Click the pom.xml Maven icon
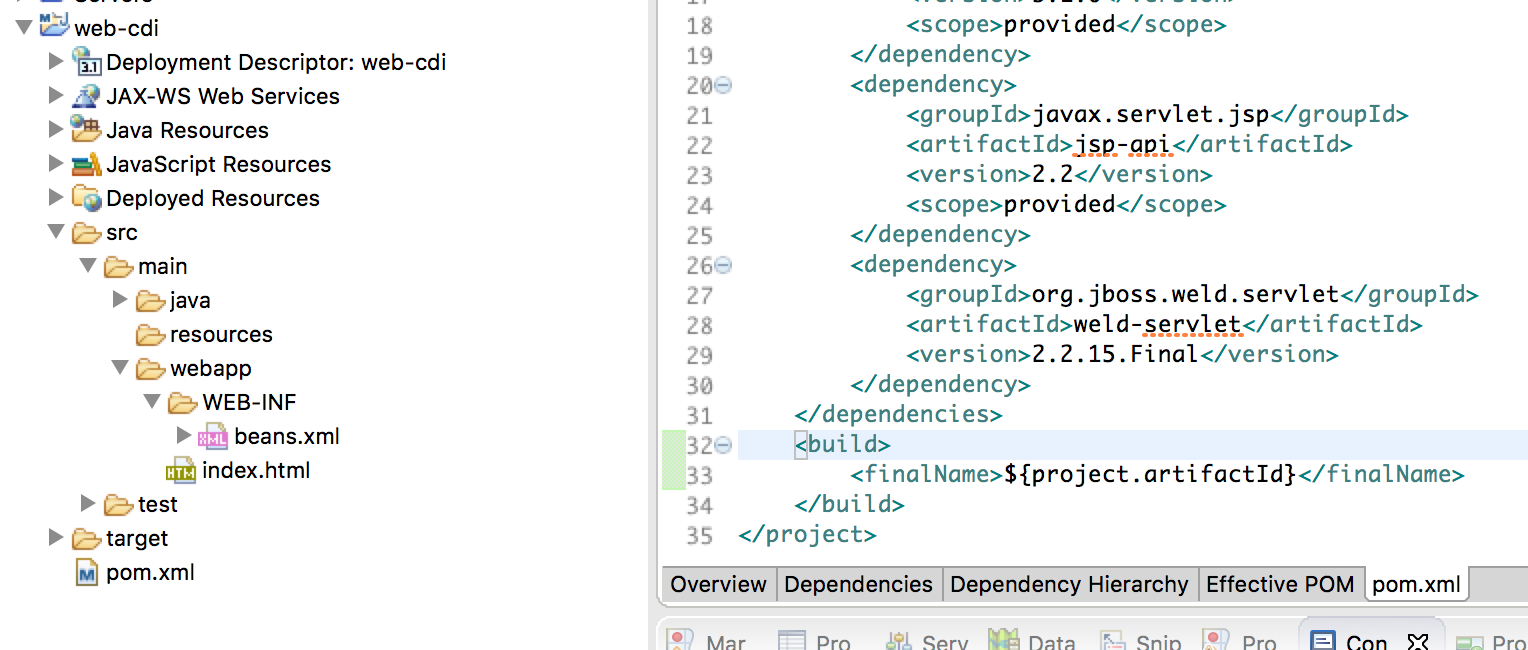The width and height of the screenshot is (1528, 650). coord(90,572)
